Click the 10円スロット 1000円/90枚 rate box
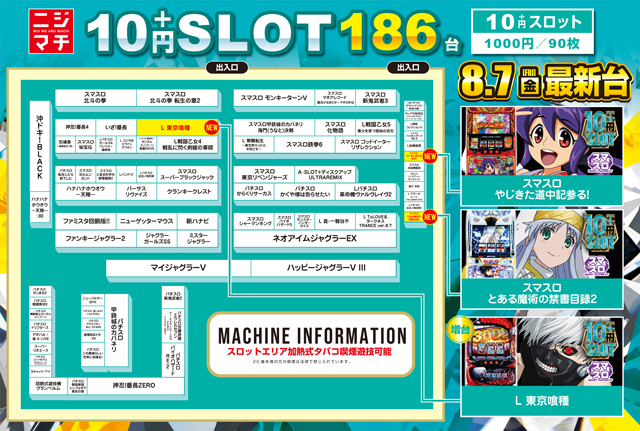640x431 pixels. 532,31
